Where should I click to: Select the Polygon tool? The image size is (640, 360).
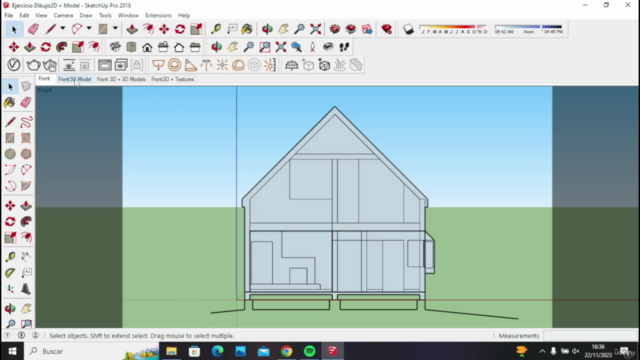(26, 154)
